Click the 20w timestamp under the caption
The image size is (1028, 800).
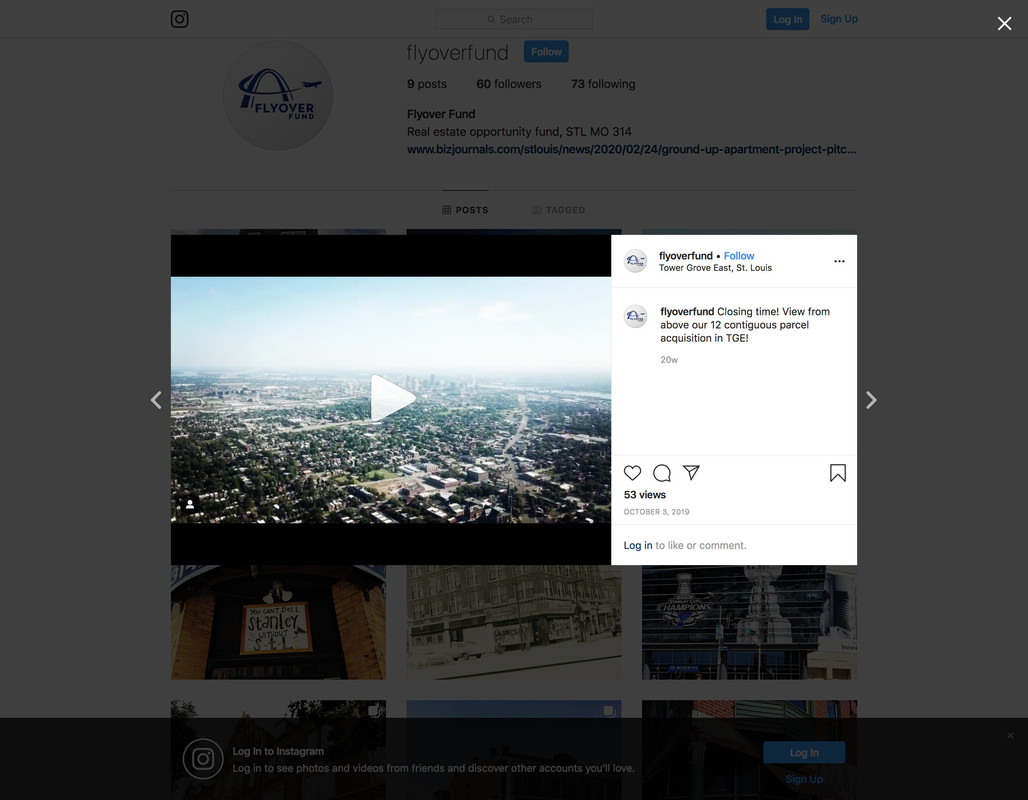(x=669, y=360)
